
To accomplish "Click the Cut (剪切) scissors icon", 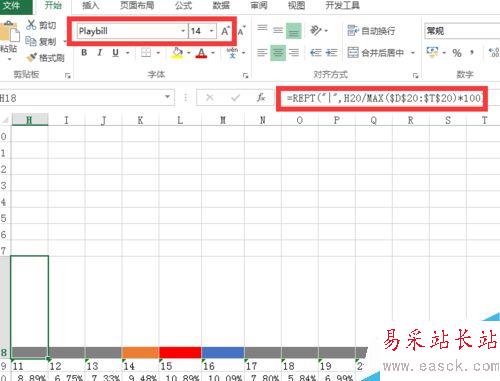I will pyautogui.click(x=31, y=25).
